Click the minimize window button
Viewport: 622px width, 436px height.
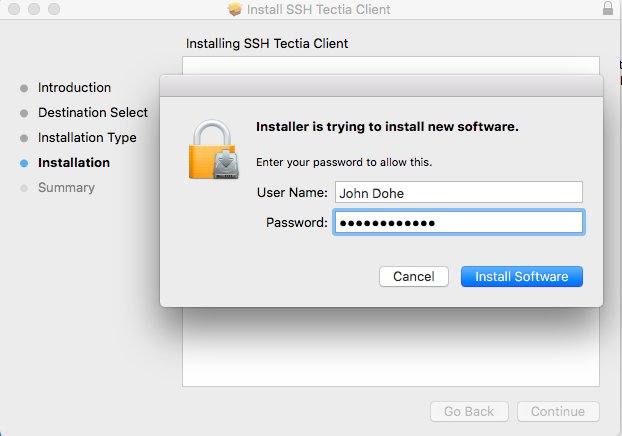pos(34,9)
